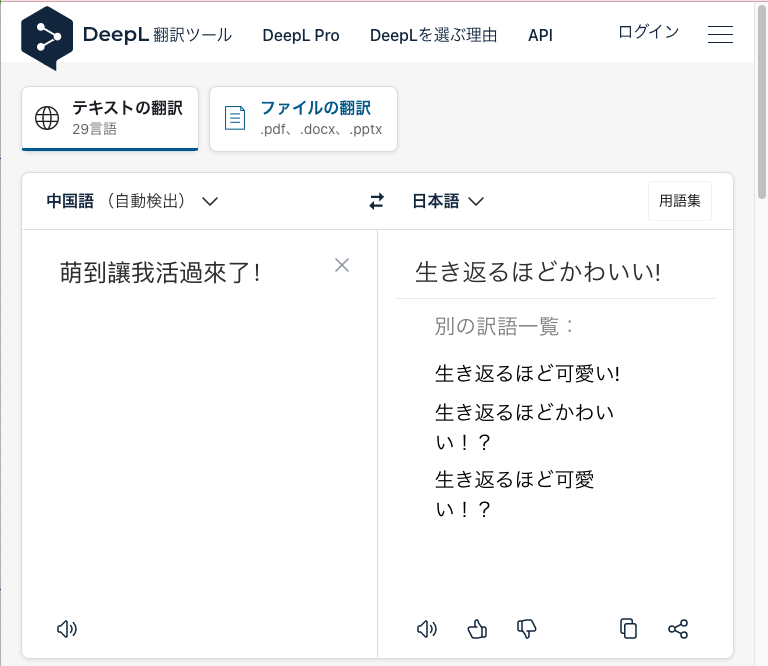The image size is (768, 666).
Task: Play audio of the source text
Action: pos(67,629)
